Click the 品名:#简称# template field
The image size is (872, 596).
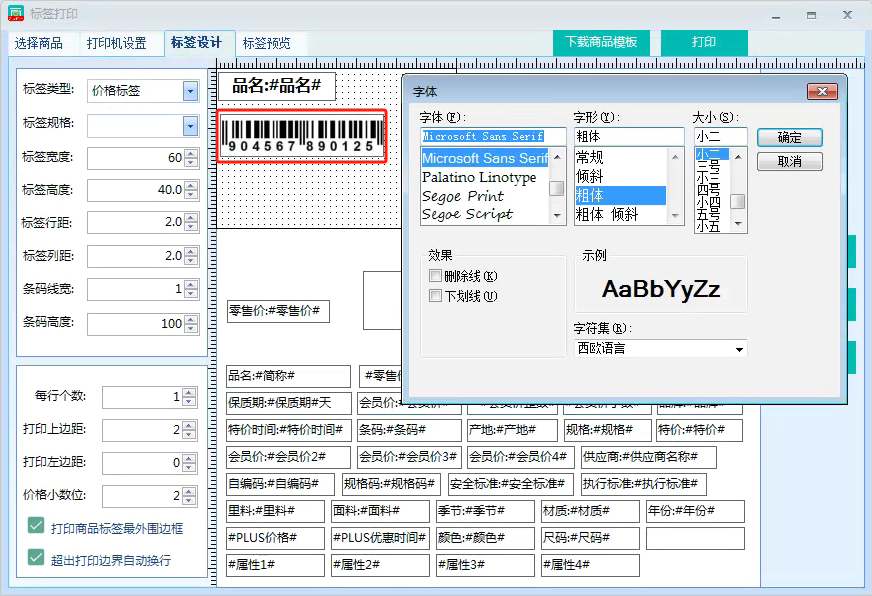[288, 376]
